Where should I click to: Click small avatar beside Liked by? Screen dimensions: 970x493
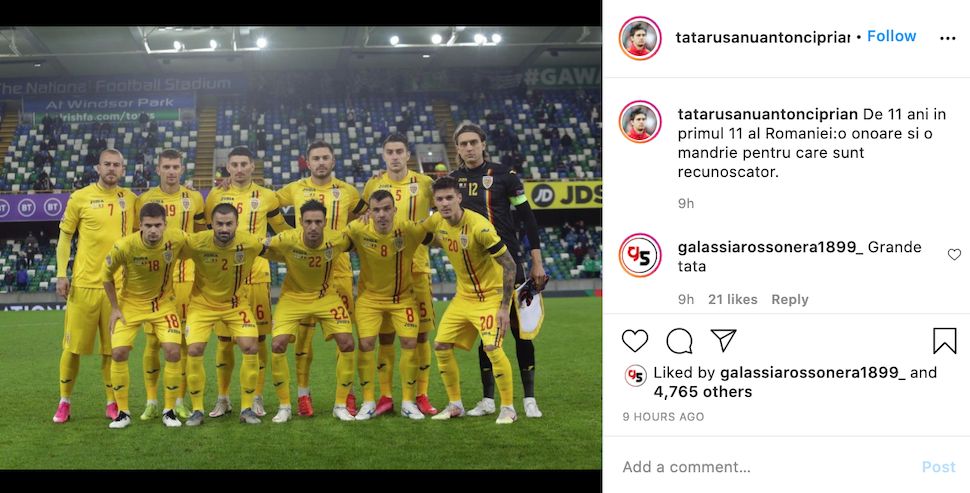(x=635, y=375)
